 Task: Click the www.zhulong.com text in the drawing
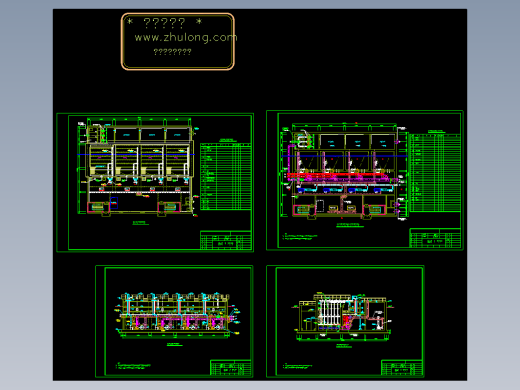186,37
